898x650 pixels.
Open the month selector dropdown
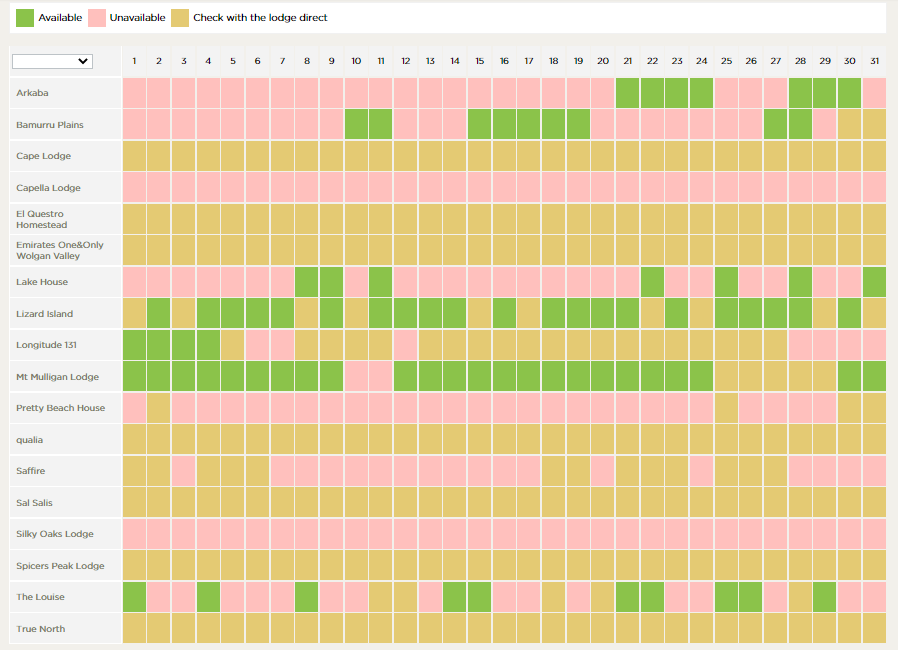(x=52, y=61)
